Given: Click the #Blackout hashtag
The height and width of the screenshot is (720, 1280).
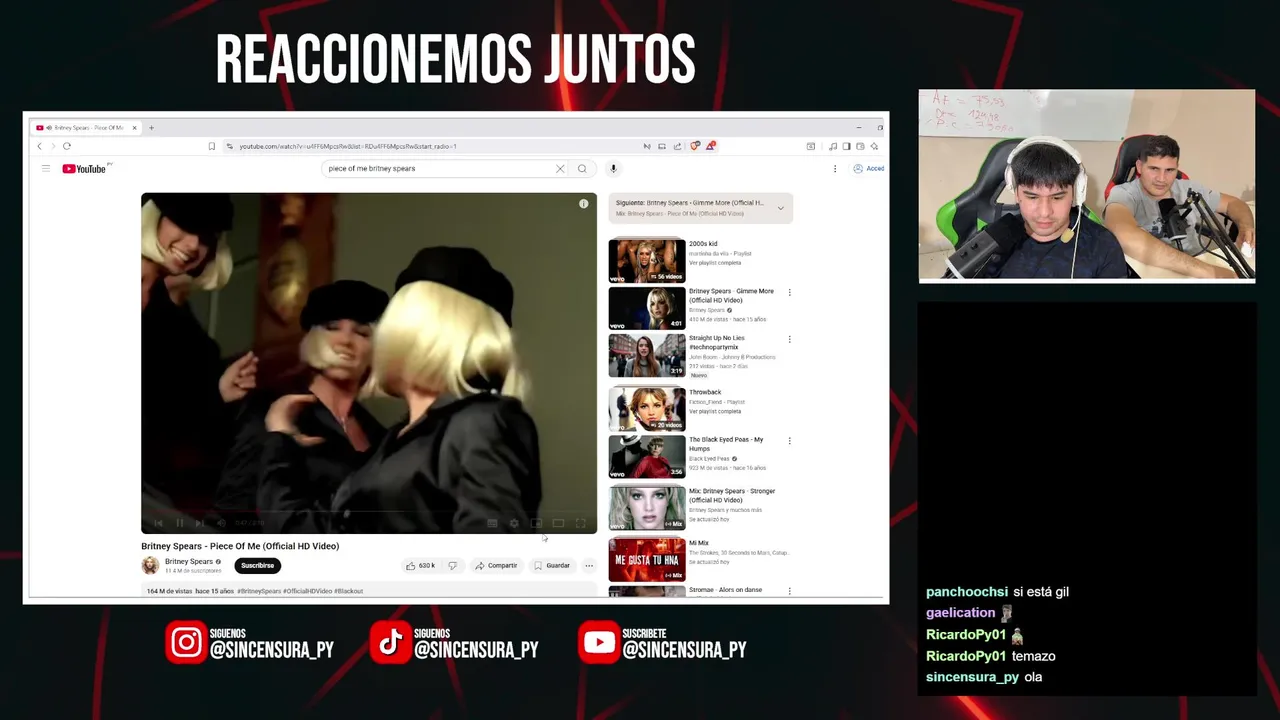Looking at the screenshot, I should (x=349, y=591).
